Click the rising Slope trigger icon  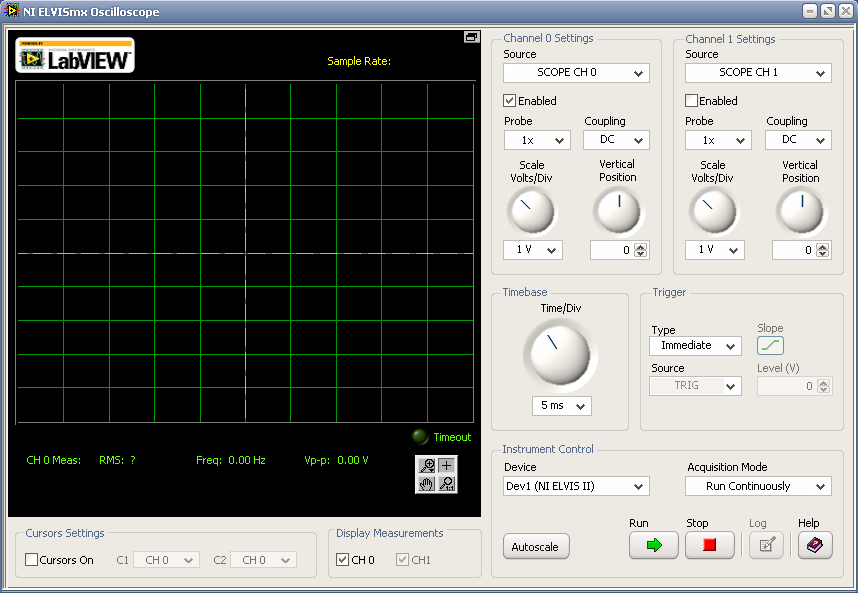[x=770, y=346]
